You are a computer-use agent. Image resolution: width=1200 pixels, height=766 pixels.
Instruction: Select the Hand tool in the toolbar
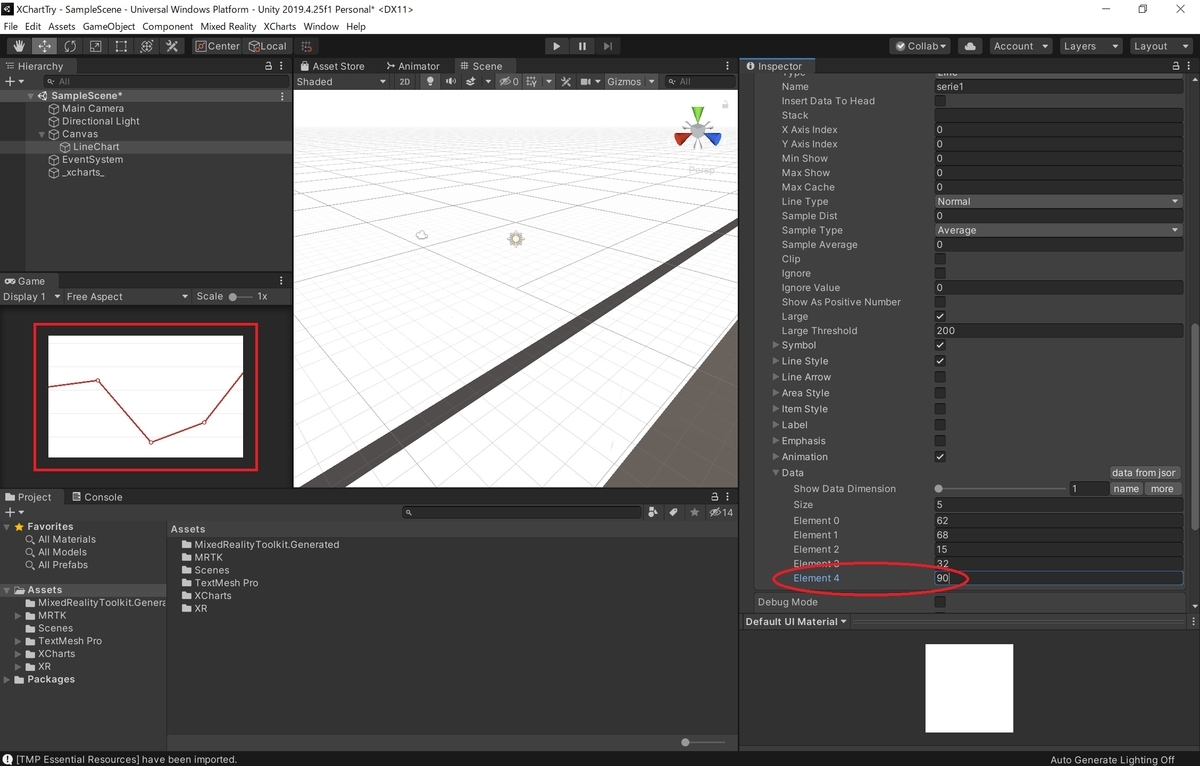pos(17,46)
